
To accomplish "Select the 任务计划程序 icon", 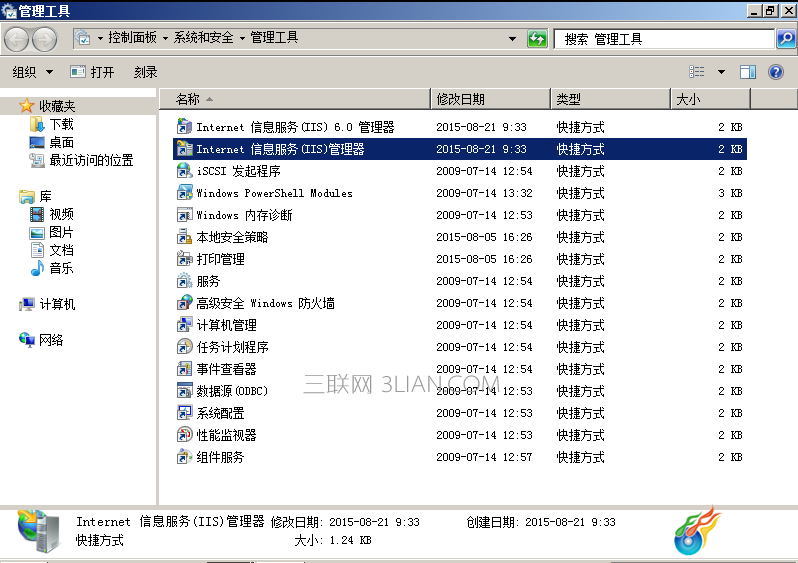I will click(184, 347).
